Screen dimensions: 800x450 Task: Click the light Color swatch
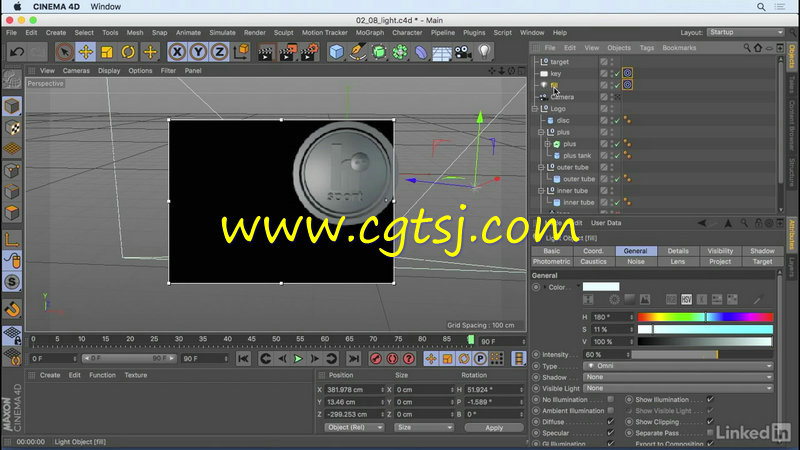pos(601,287)
